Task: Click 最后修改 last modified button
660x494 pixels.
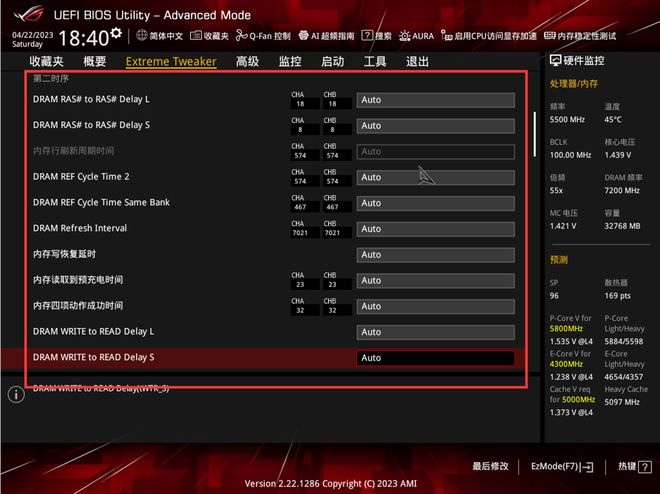Action: click(490, 467)
